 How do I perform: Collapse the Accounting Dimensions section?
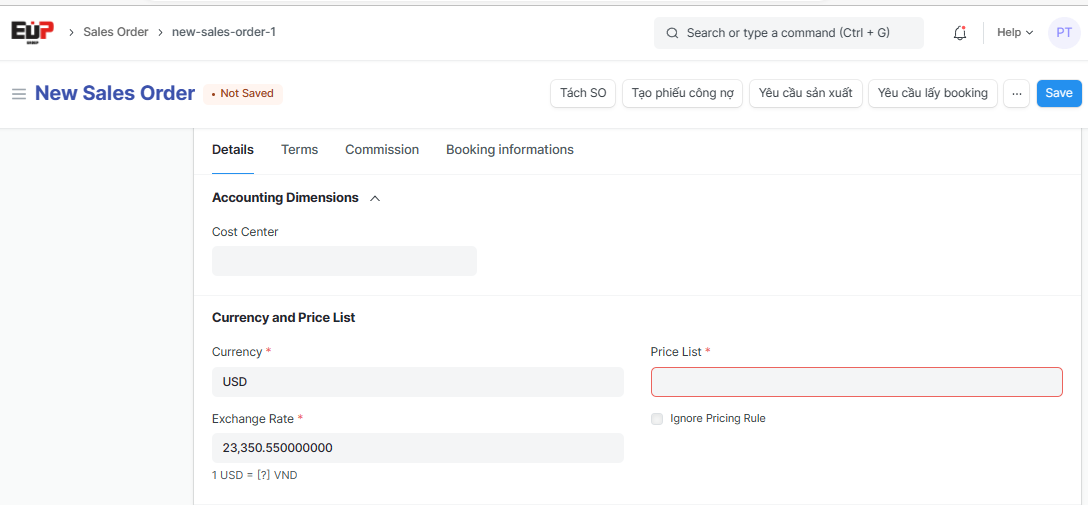[375, 198]
